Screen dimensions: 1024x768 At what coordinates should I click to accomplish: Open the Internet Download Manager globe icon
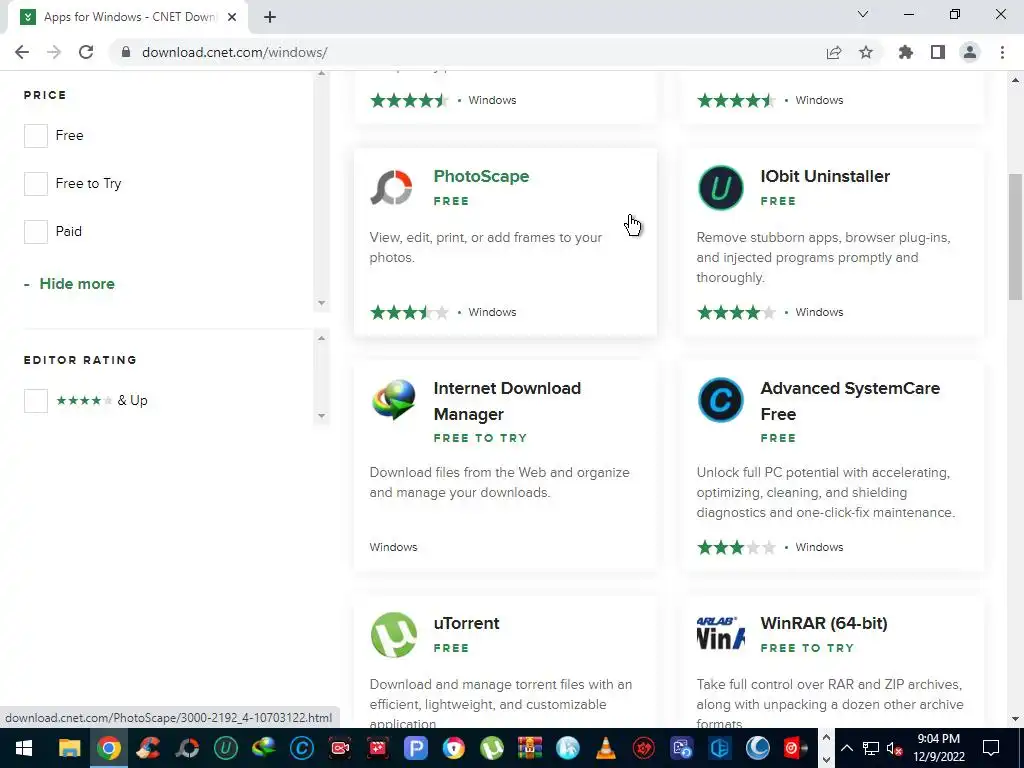pyautogui.click(x=393, y=400)
